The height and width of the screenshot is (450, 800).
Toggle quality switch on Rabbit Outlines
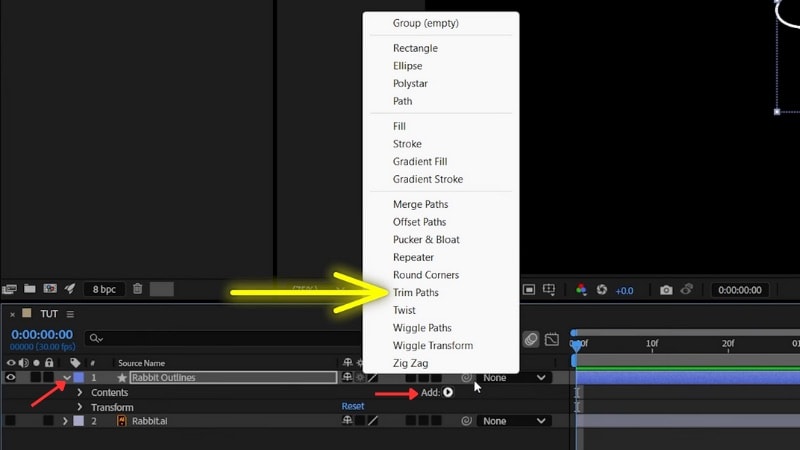(x=373, y=378)
